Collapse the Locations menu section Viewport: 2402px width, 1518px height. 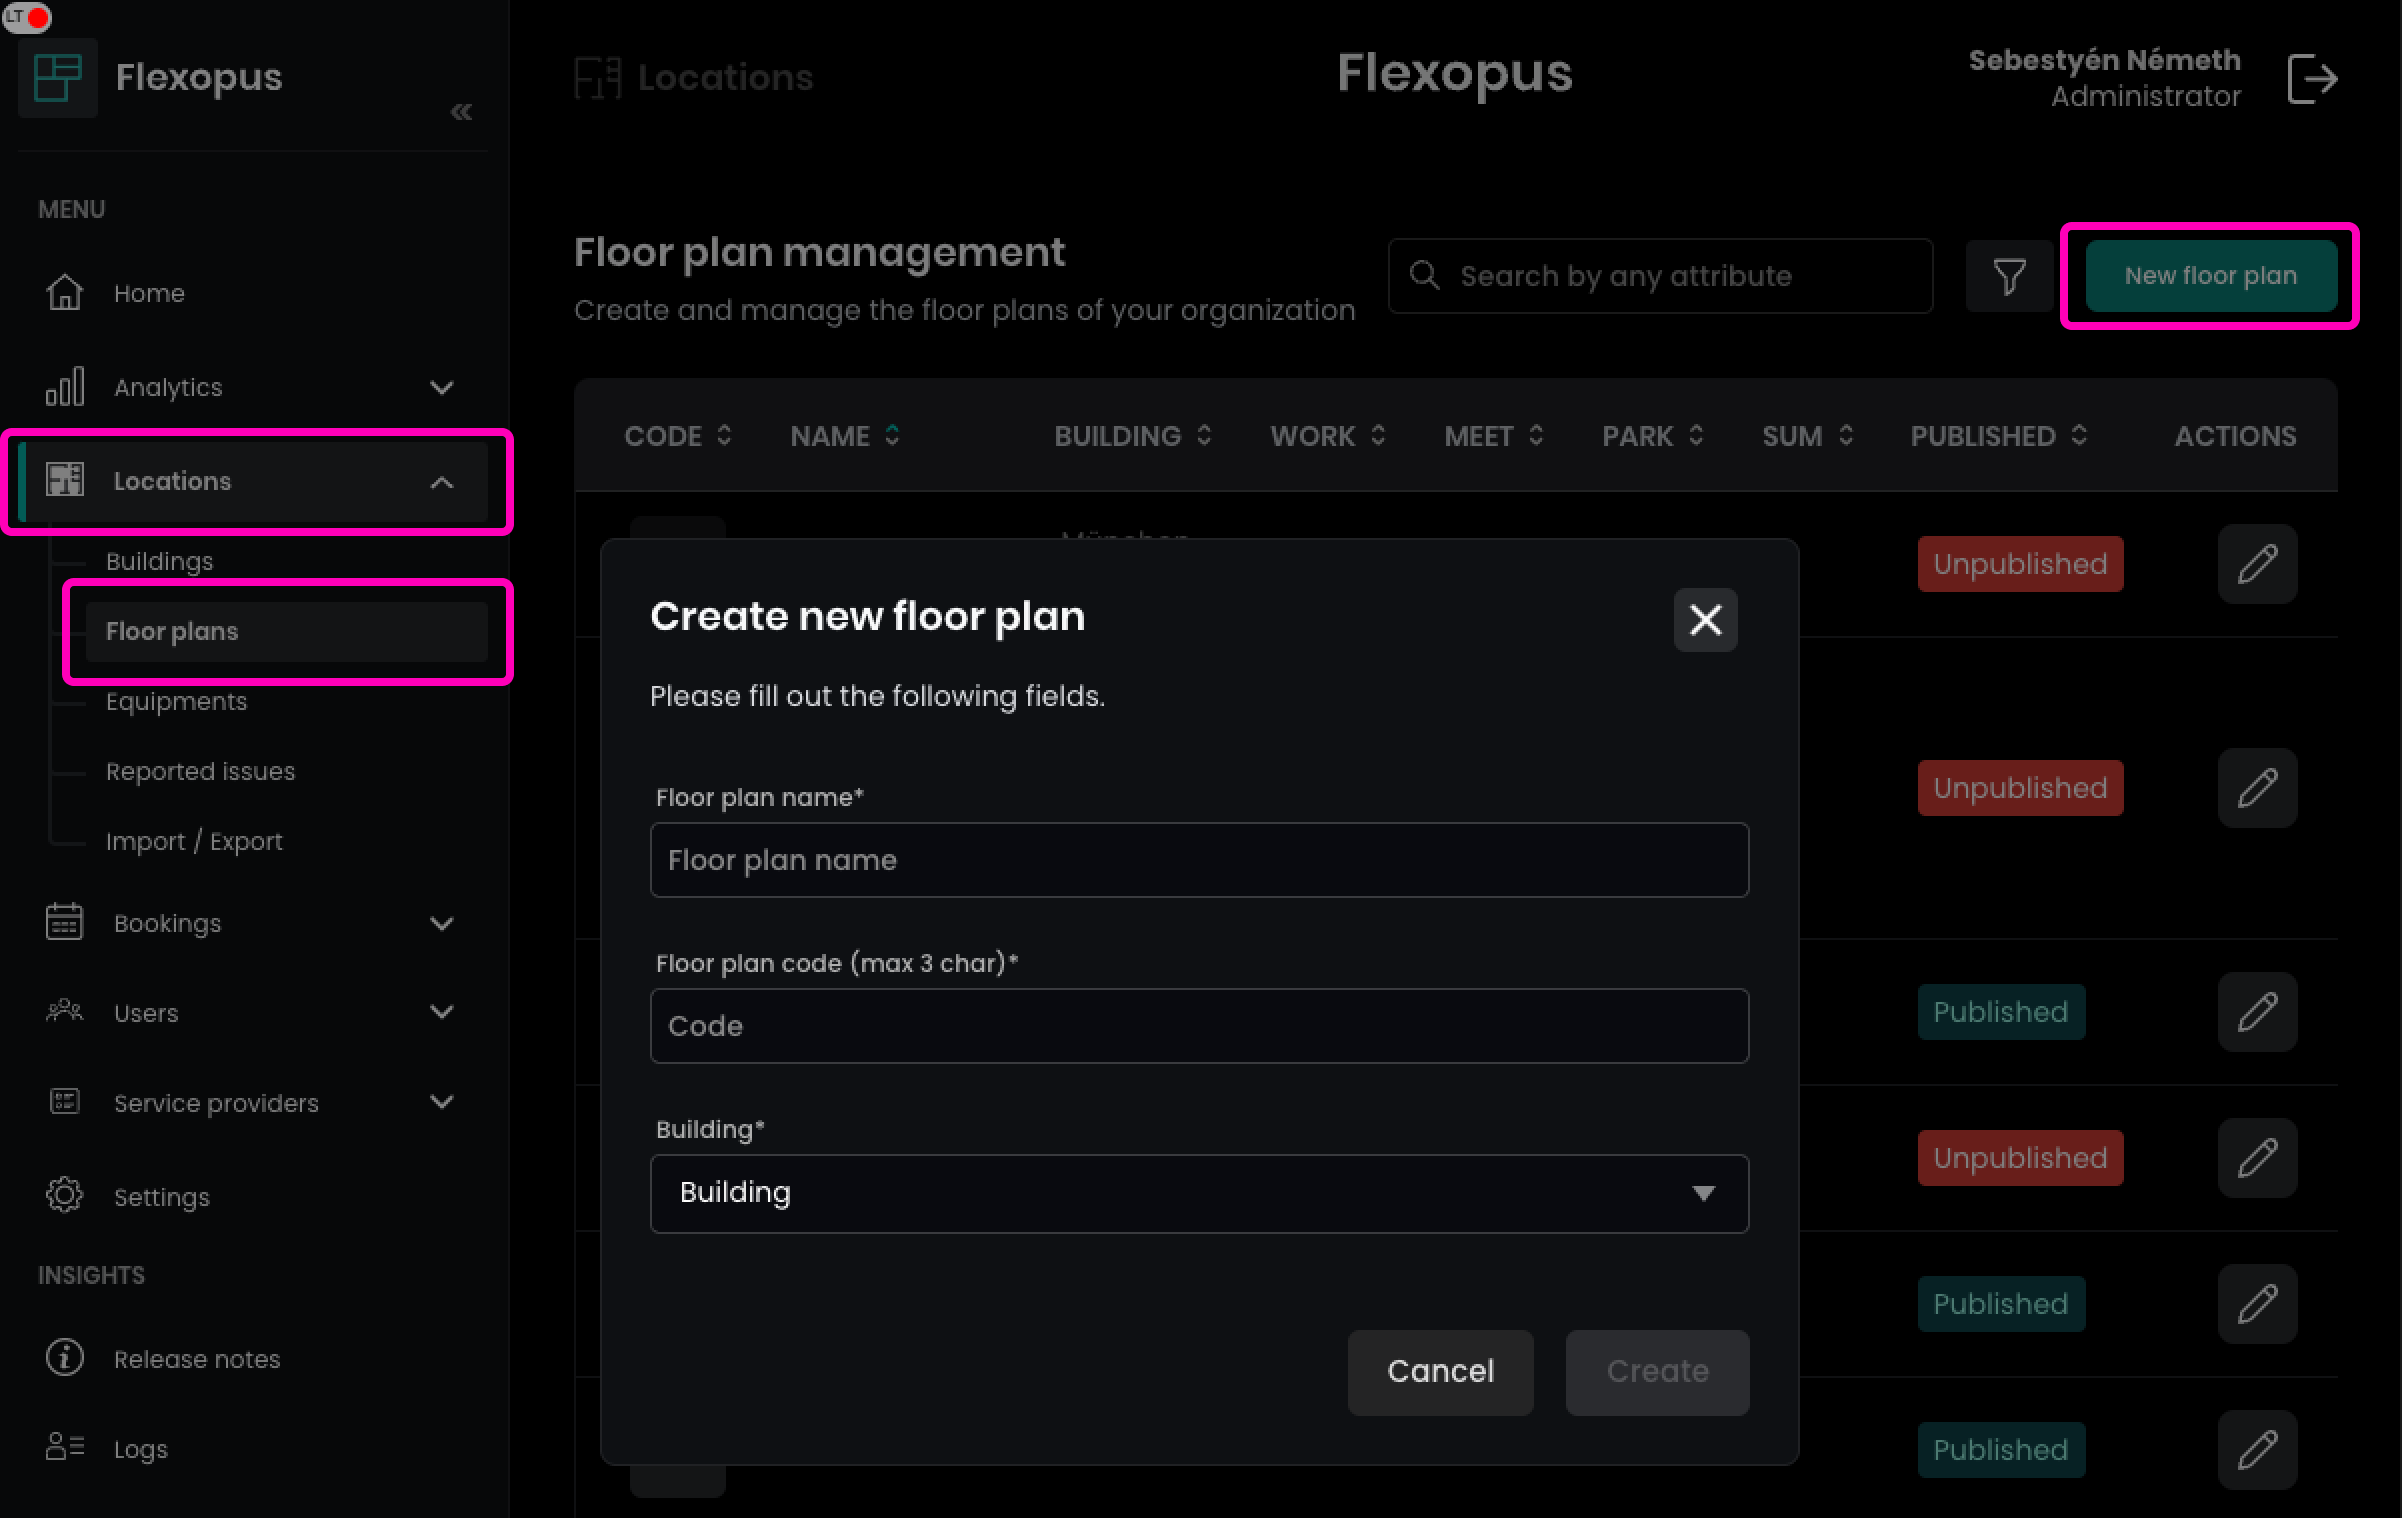(441, 482)
